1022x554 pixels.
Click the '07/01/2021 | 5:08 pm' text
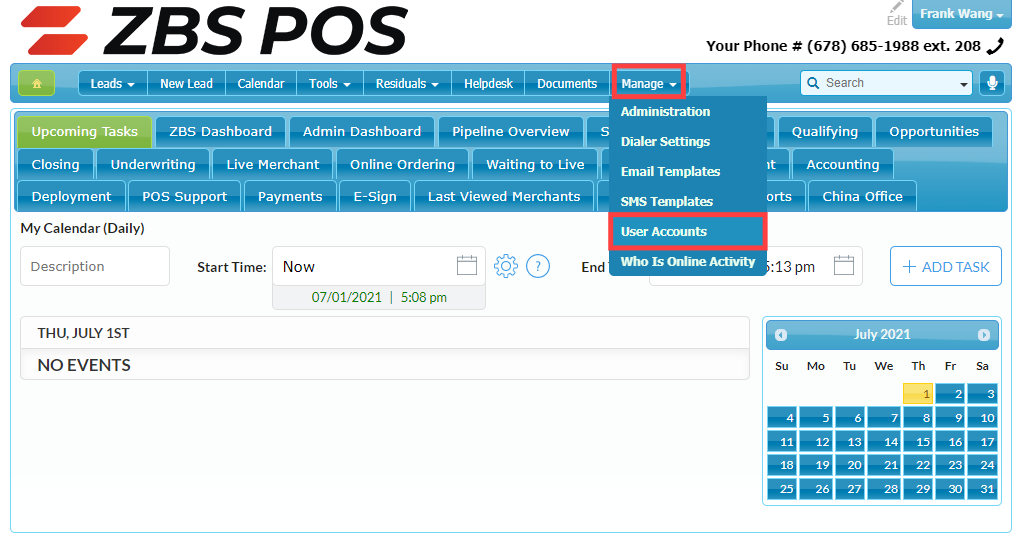[379, 297]
